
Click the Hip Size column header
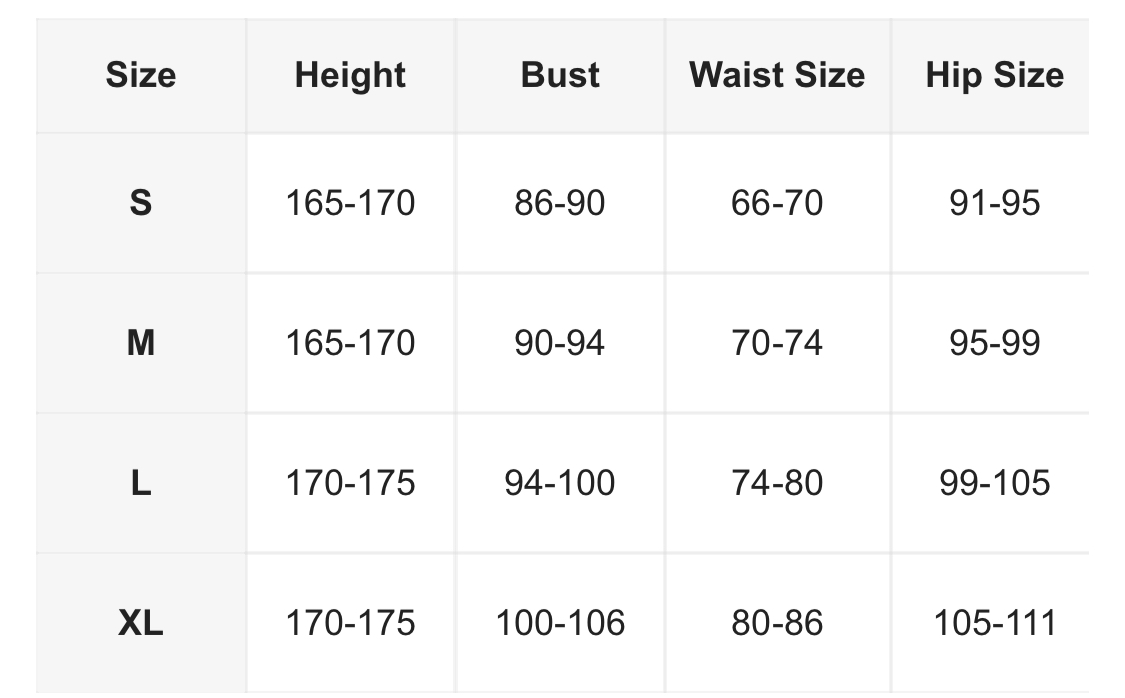994,76
